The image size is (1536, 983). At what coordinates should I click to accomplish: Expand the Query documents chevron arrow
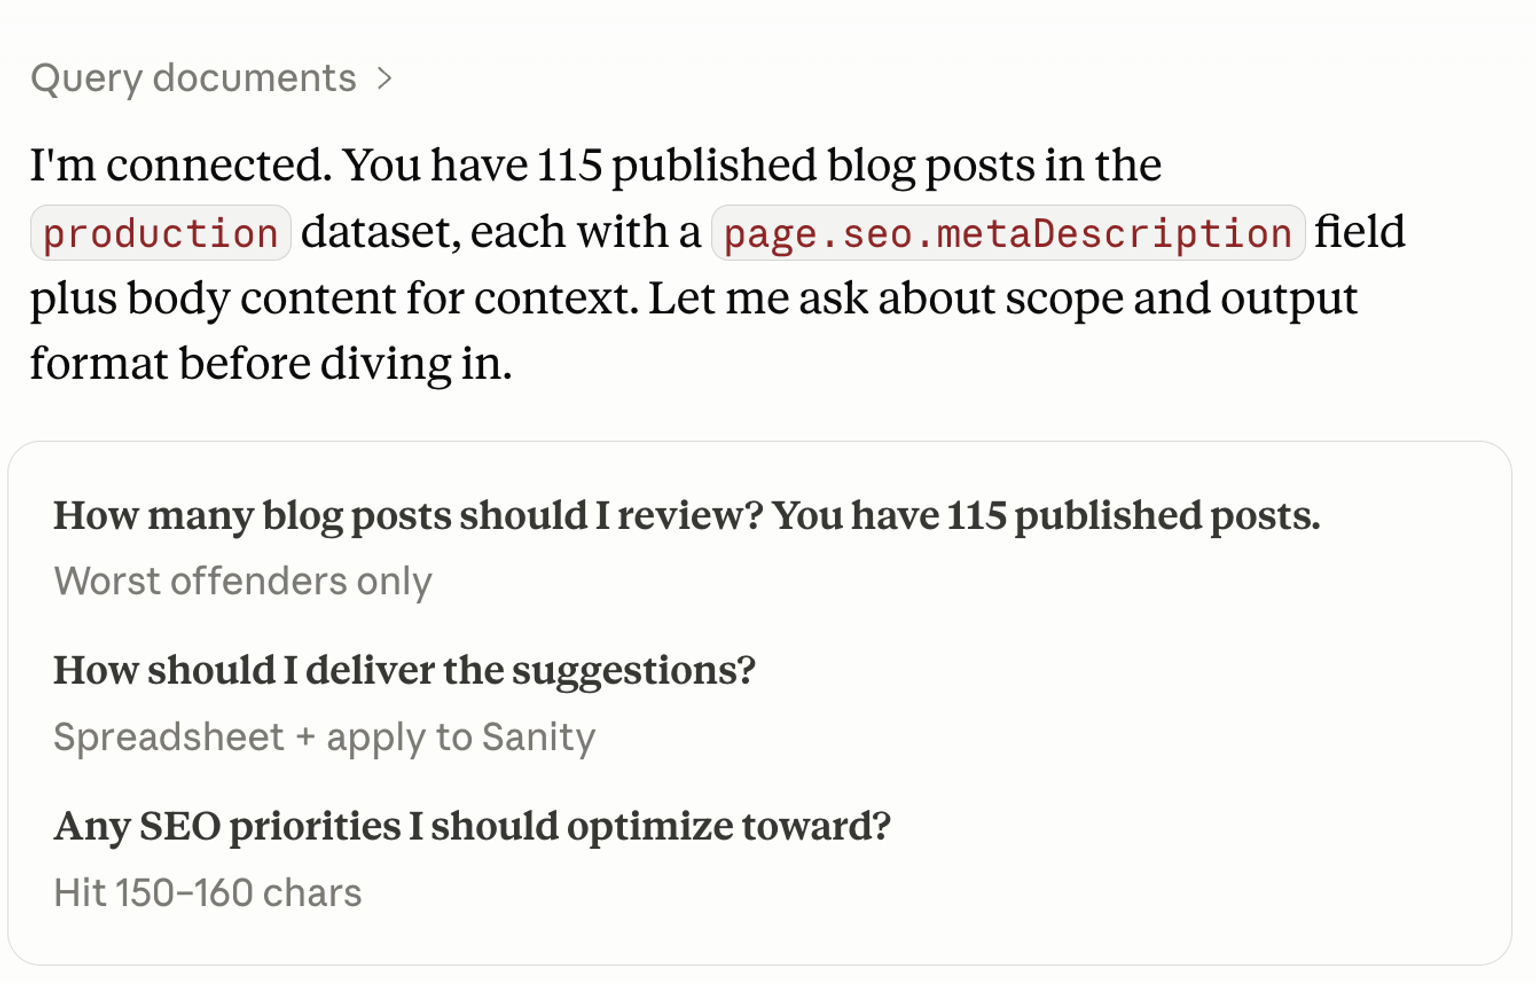coord(385,78)
